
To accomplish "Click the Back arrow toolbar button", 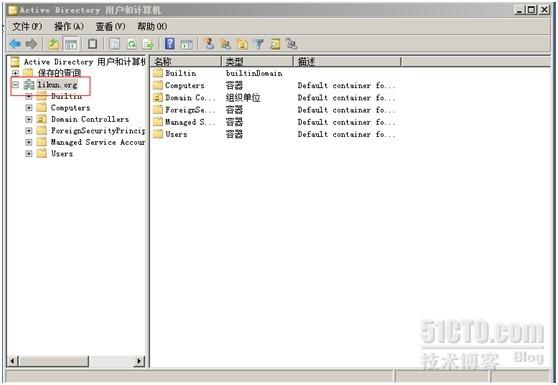I will click(15, 44).
